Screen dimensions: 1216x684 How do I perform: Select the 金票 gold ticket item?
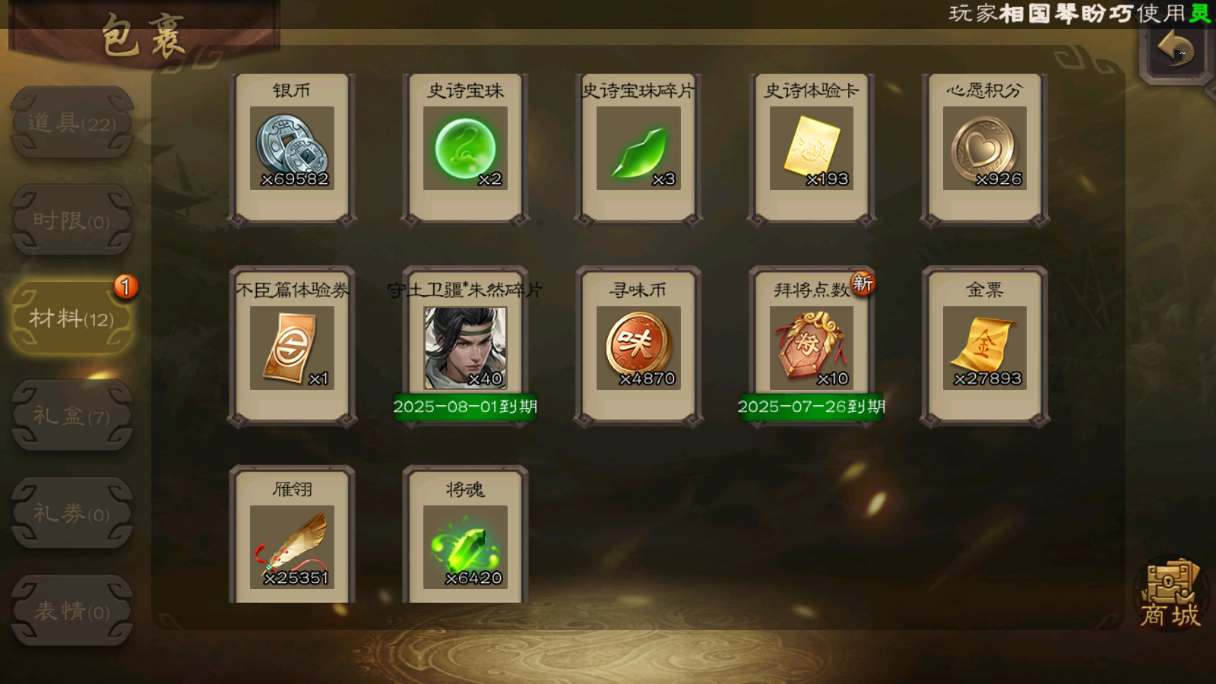tap(985, 348)
